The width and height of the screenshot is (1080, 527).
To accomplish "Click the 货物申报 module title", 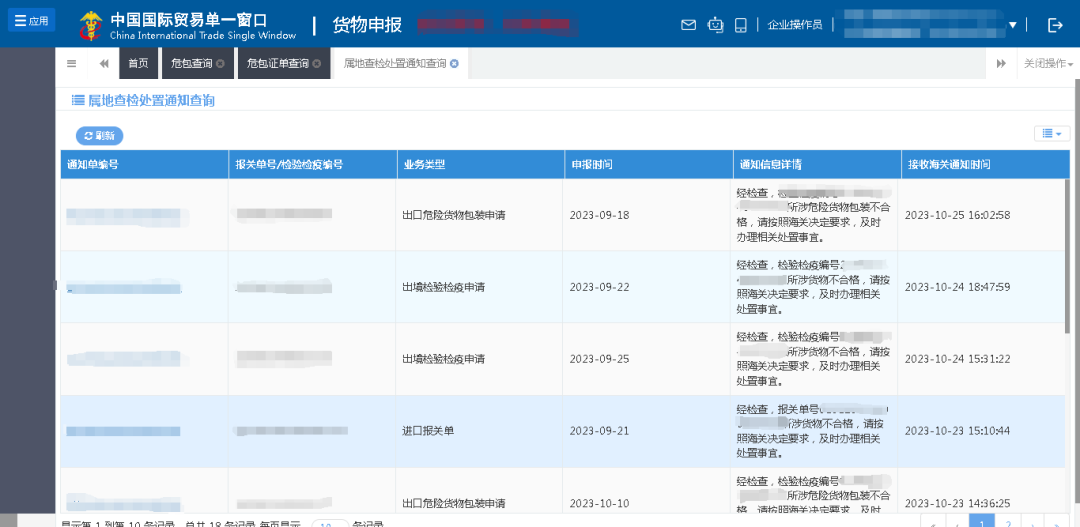I will pos(366,25).
